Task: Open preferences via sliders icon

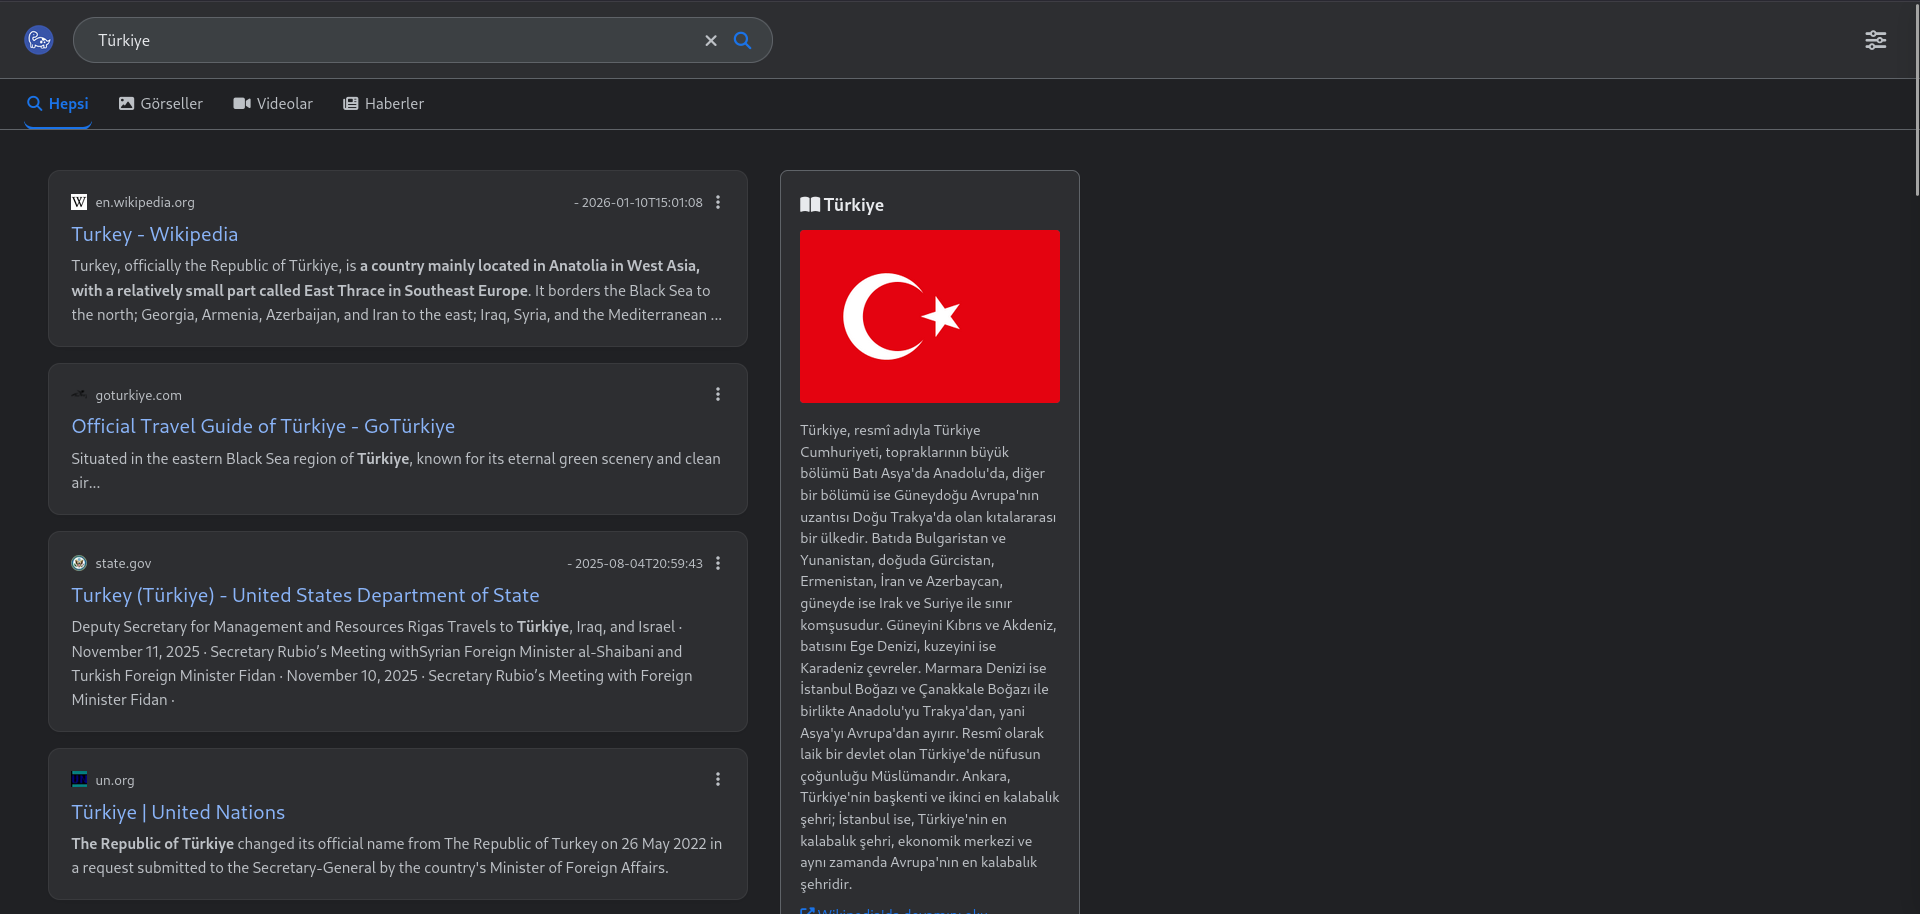Action: (x=1875, y=40)
